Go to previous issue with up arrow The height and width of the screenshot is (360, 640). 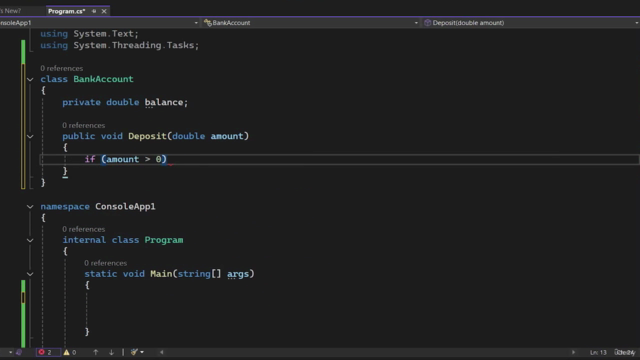(96, 352)
